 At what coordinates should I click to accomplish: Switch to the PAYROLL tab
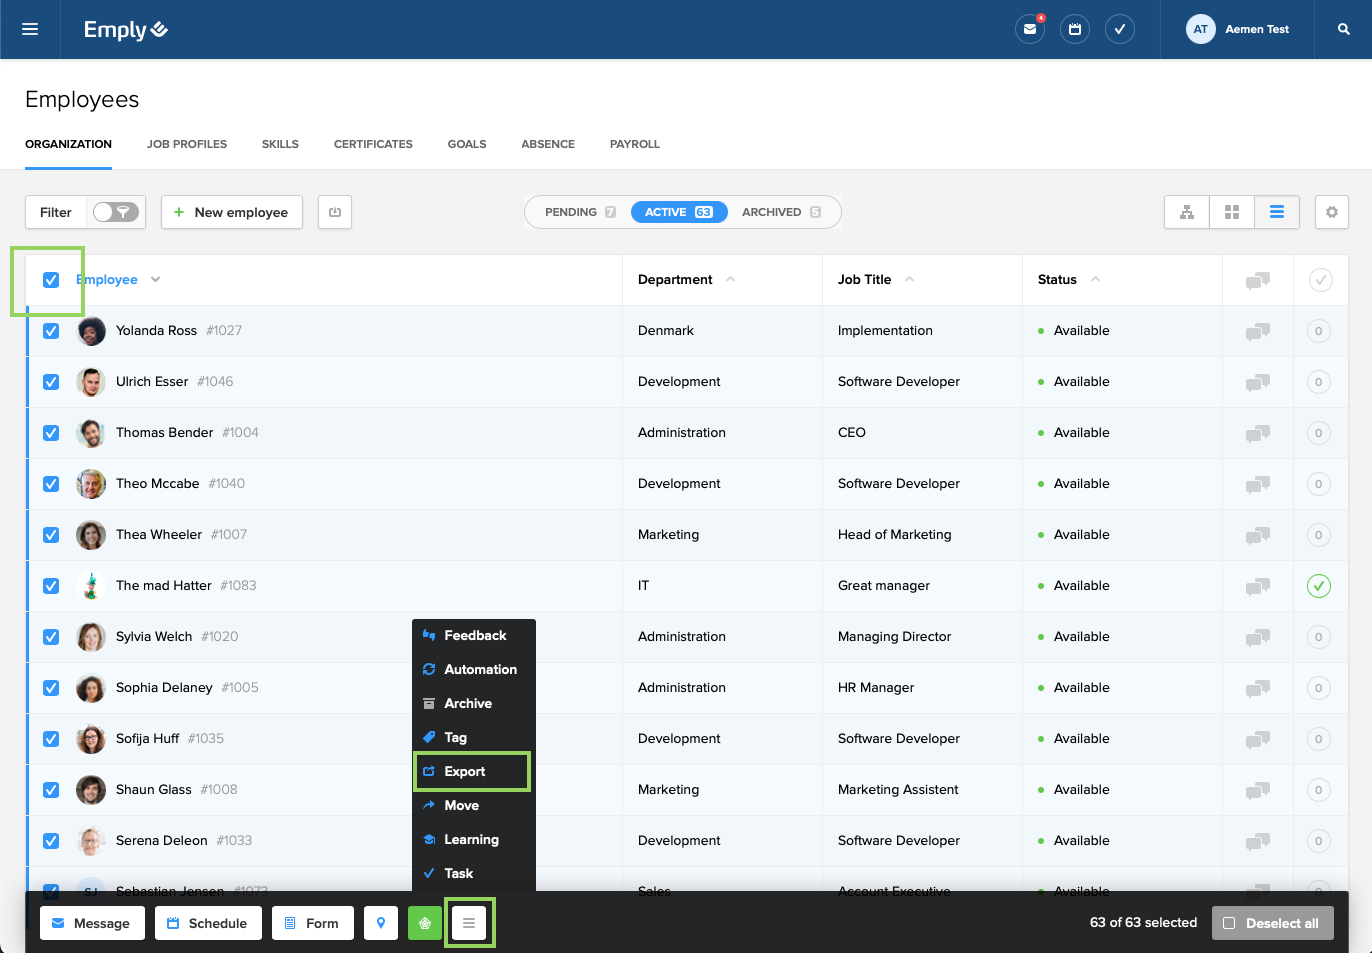(634, 144)
